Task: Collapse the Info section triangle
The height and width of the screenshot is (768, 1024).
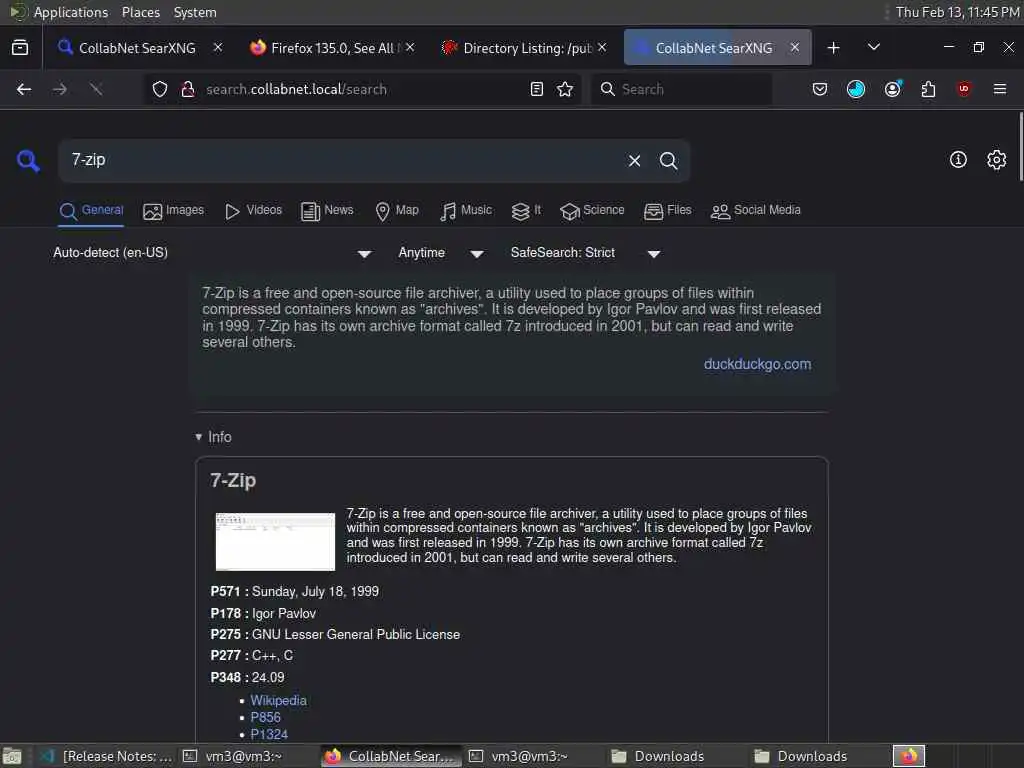Action: click(199, 437)
